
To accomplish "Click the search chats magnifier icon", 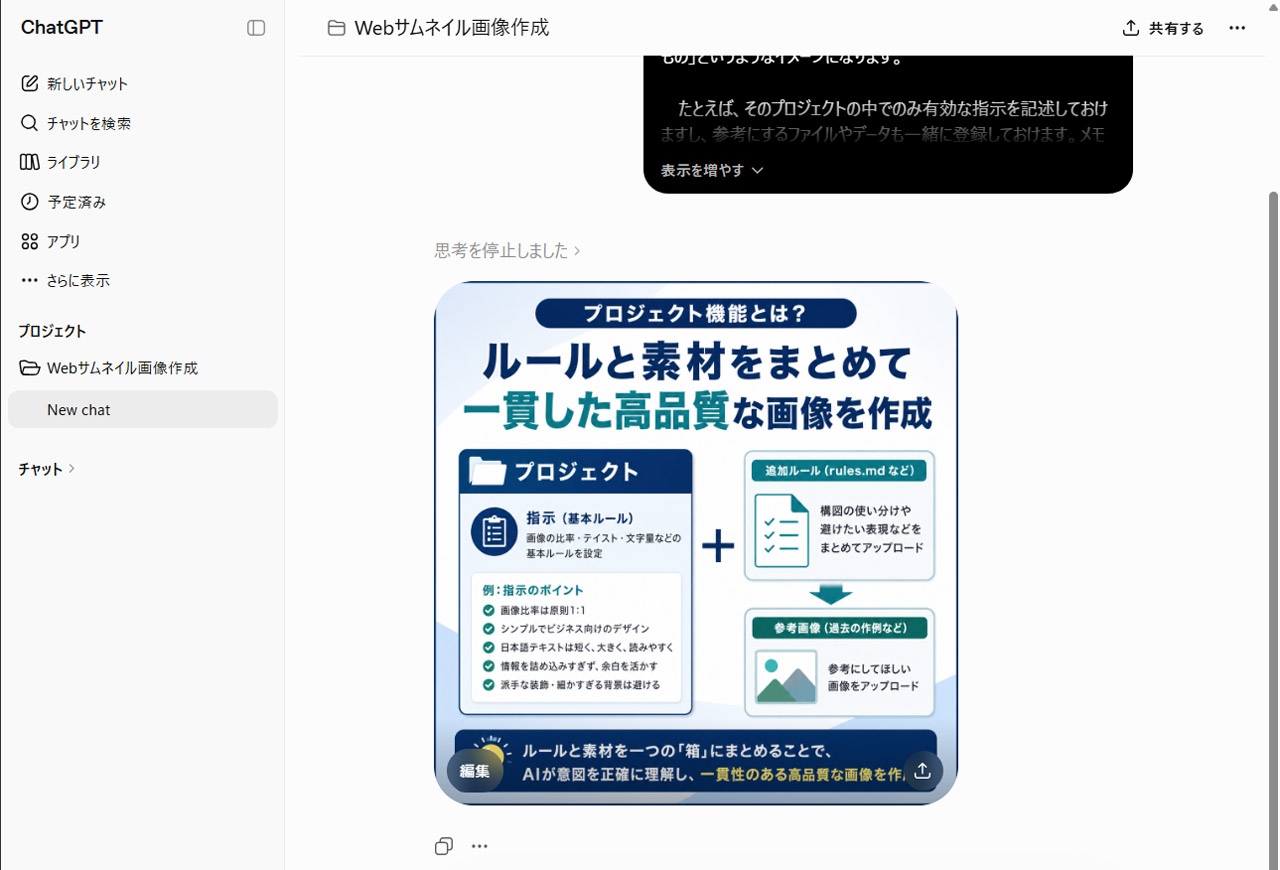I will [30, 123].
